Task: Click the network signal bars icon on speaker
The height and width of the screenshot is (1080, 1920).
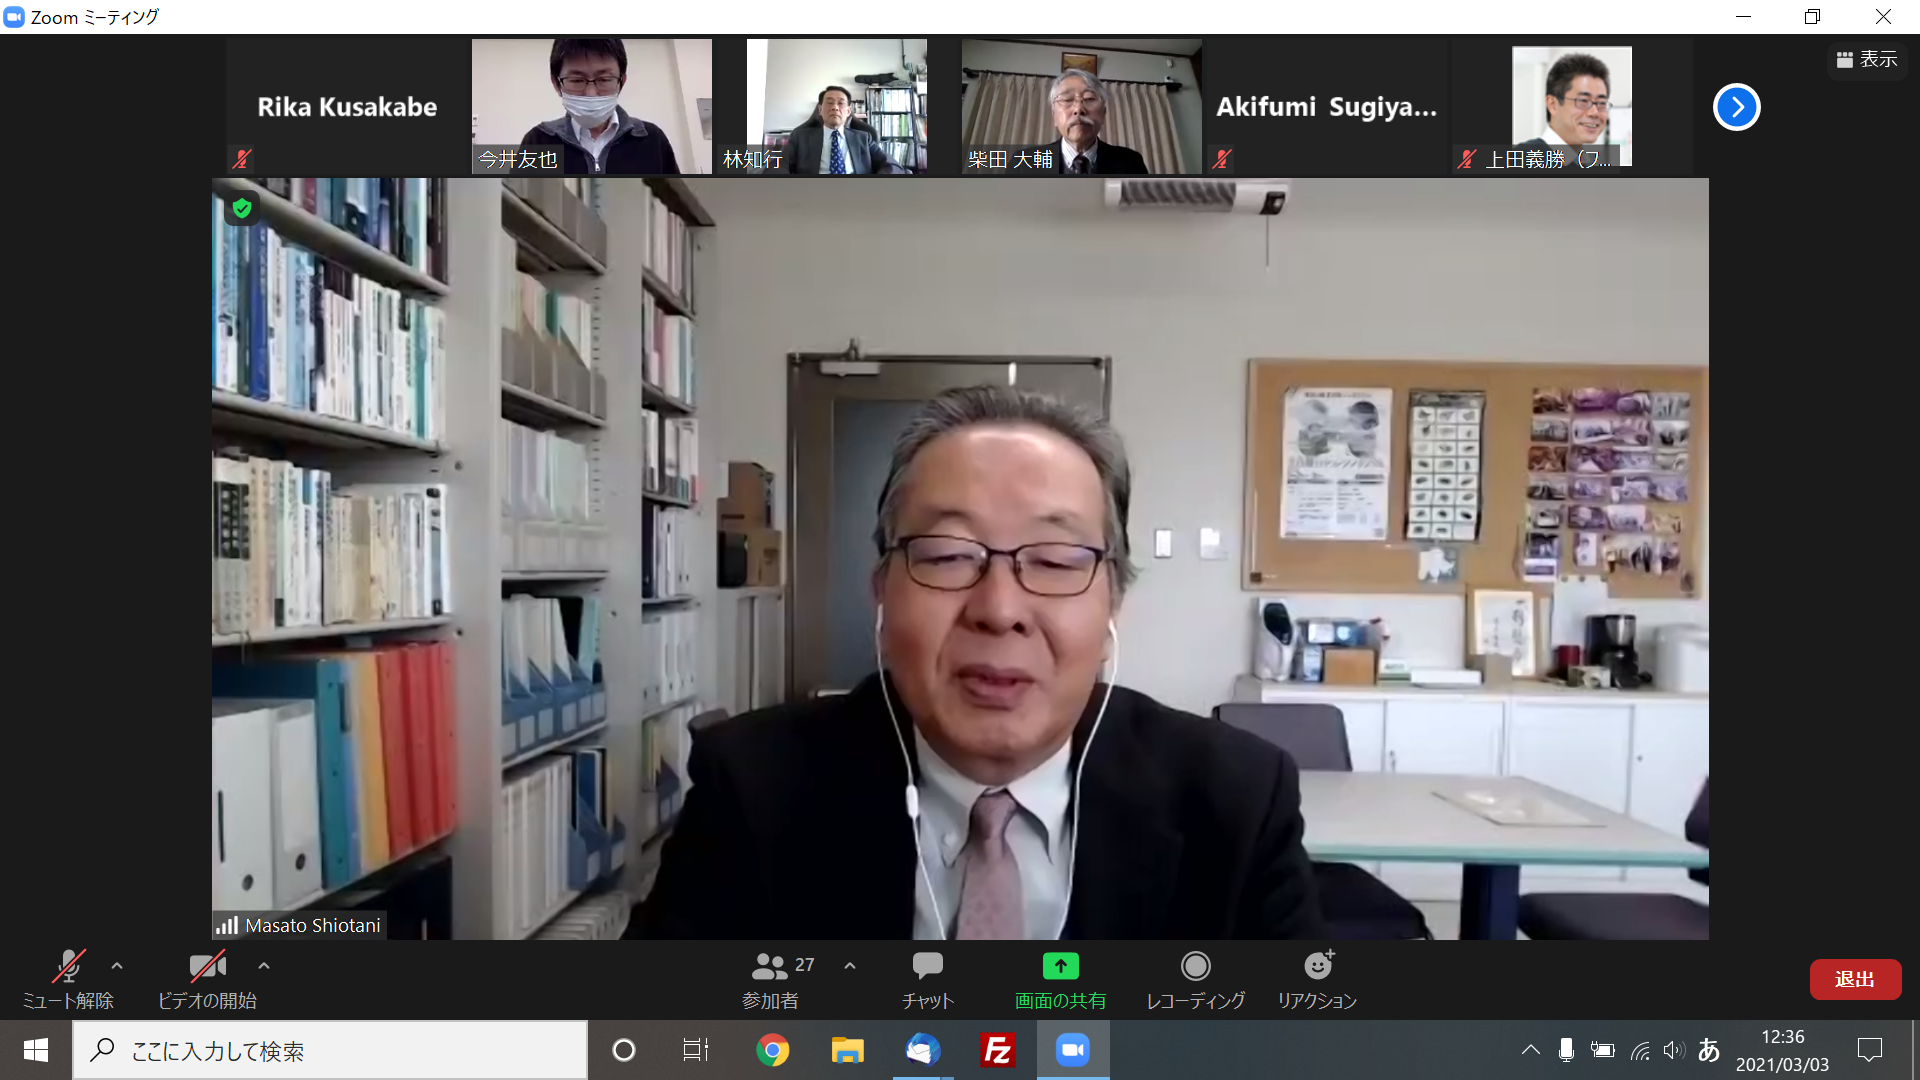Action: (227, 926)
